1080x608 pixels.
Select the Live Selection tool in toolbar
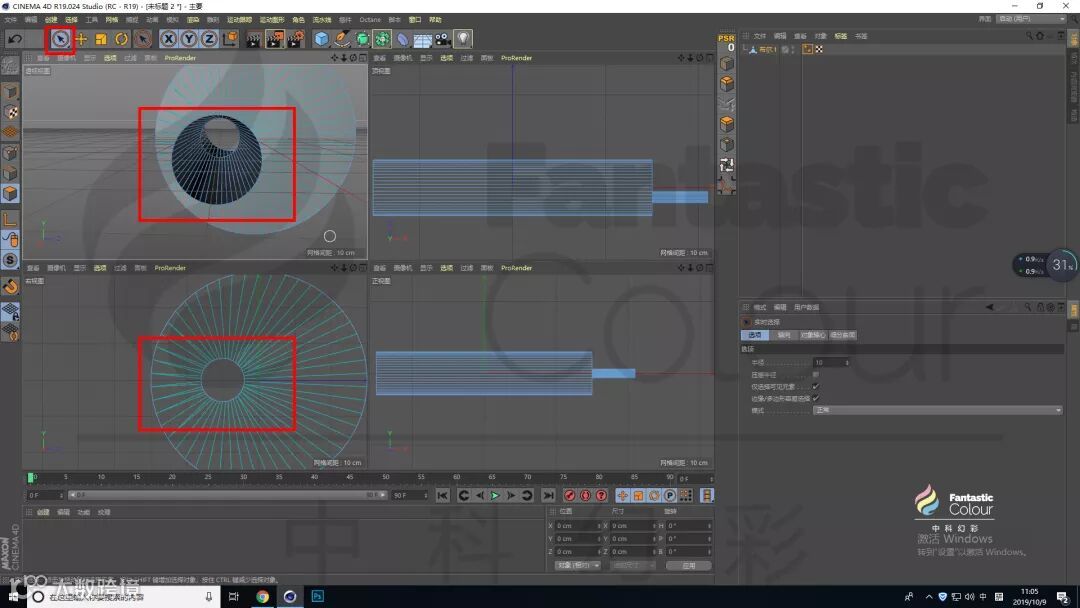(x=60, y=39)
